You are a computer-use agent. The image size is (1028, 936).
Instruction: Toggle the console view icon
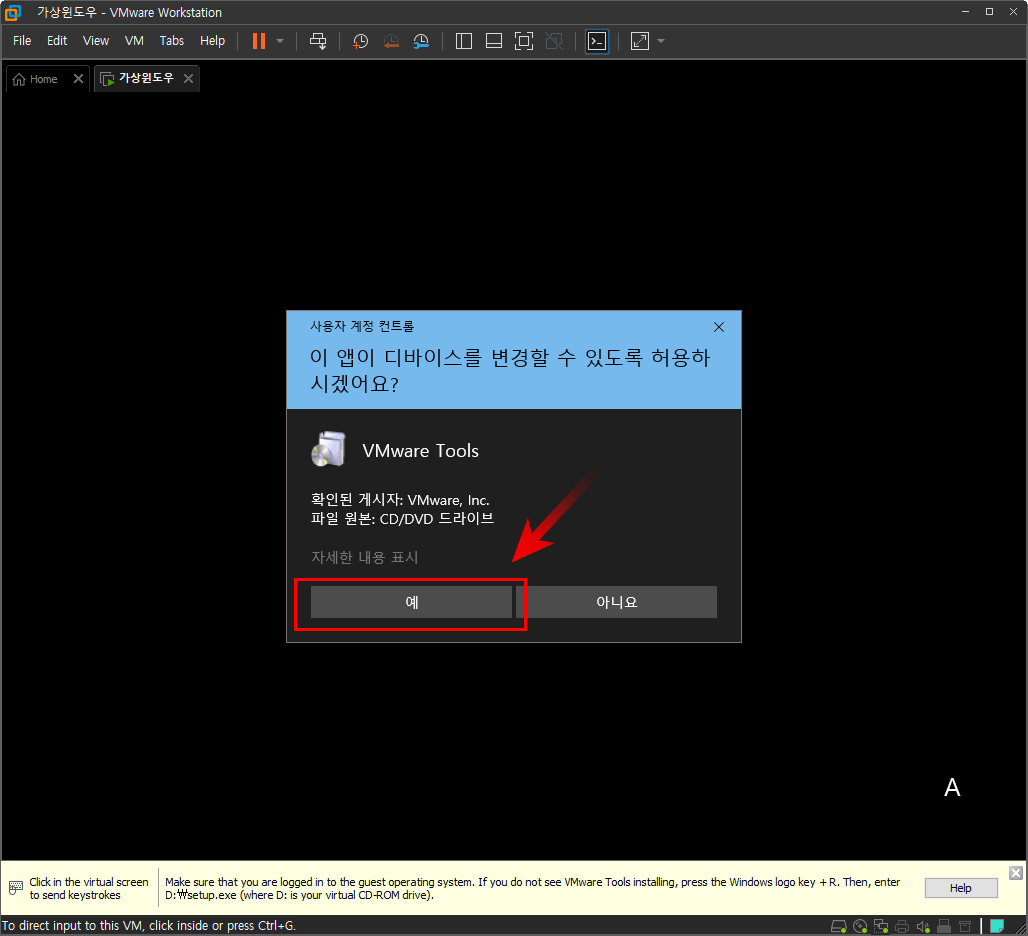(x=597, y=41)
